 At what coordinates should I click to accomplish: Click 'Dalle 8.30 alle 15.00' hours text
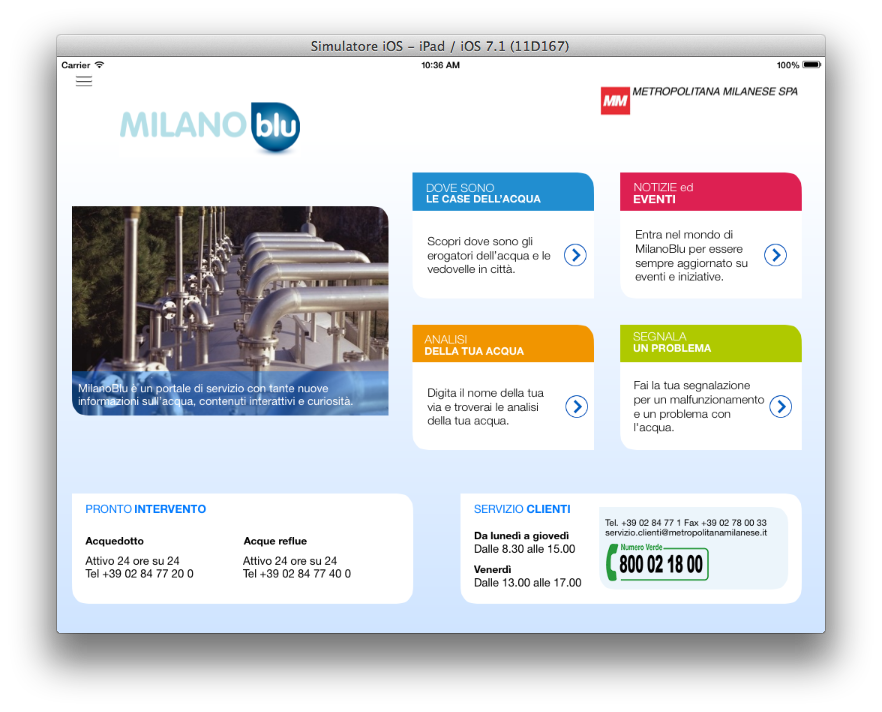[524, 549]
